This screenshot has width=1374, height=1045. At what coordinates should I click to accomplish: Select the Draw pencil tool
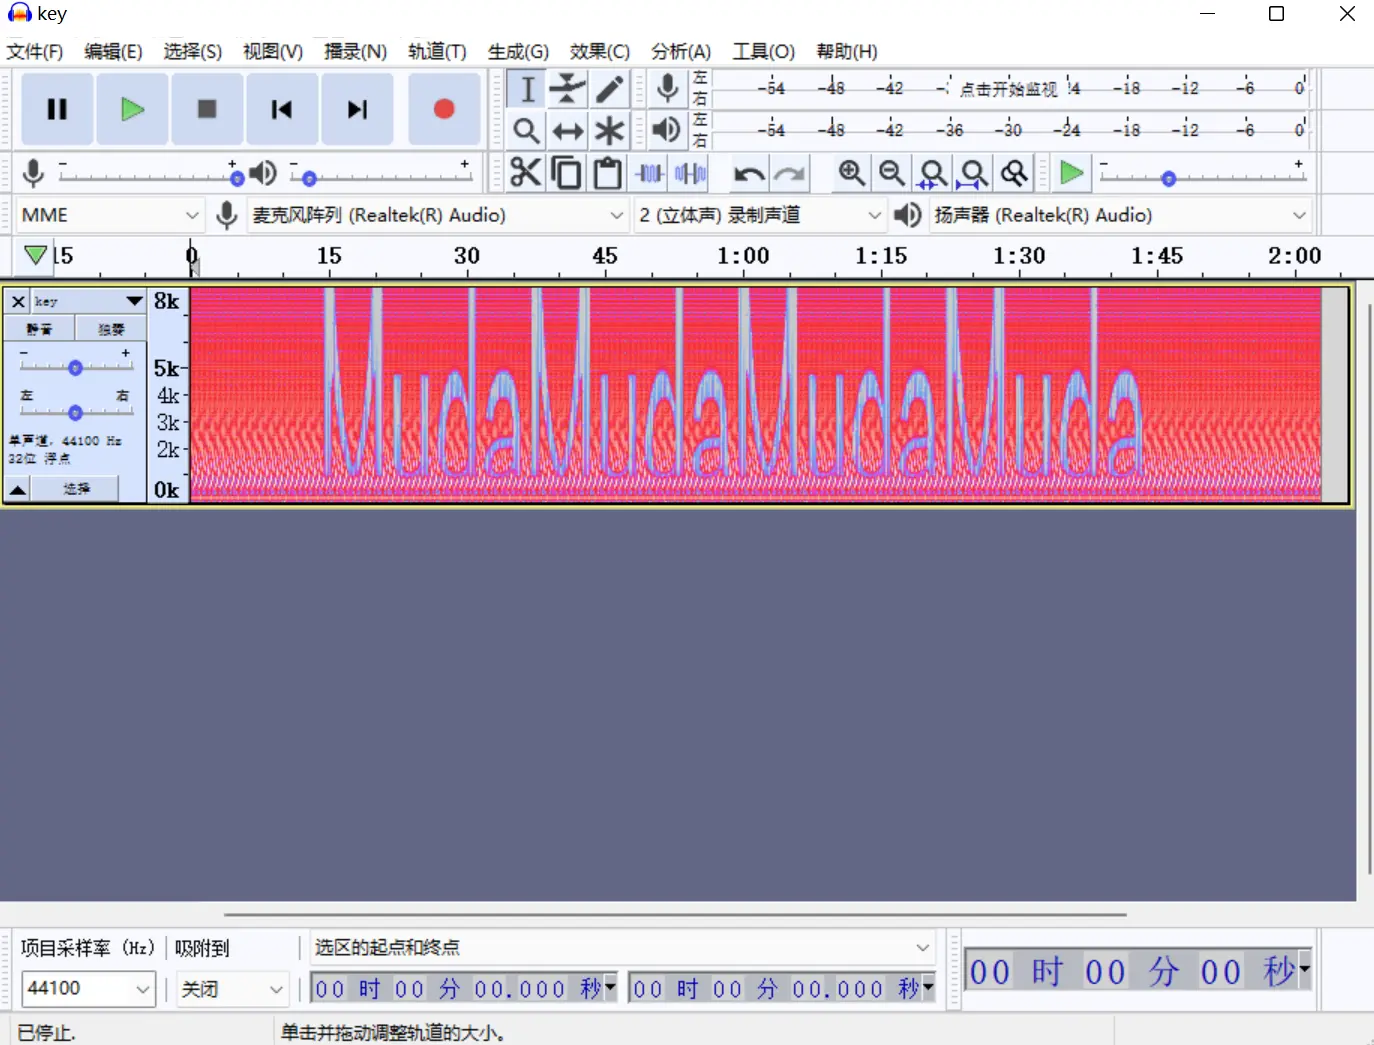tap(609, 89)
